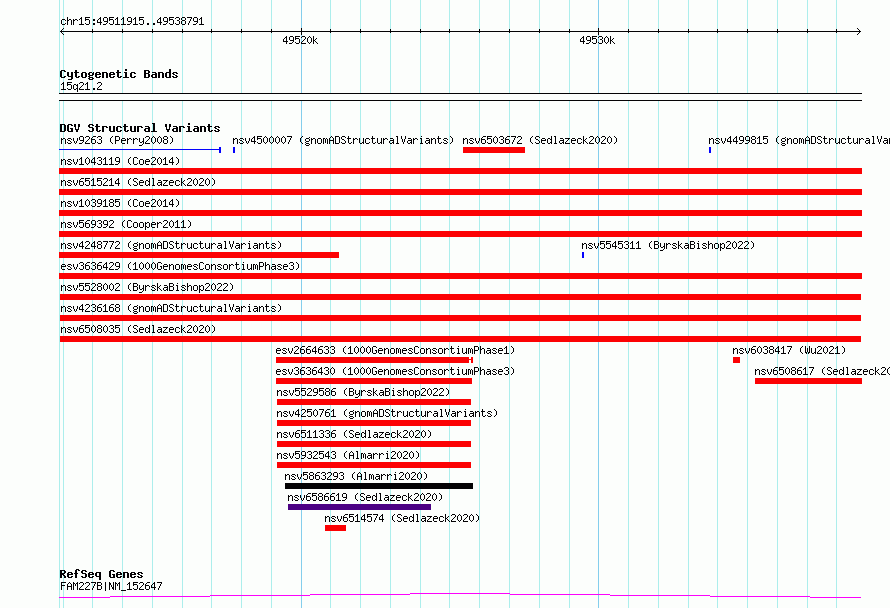Open the nsv6503672 (Sedlazeck2020) variant label
The height and width of the screenshot is (608, 890).
540,140
